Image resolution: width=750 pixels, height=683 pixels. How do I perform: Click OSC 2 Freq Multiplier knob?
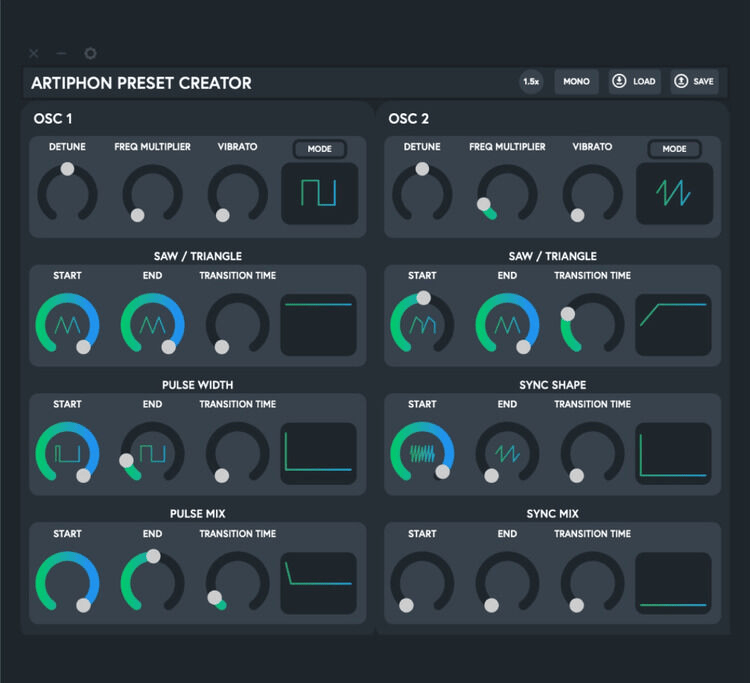[507, 193]
